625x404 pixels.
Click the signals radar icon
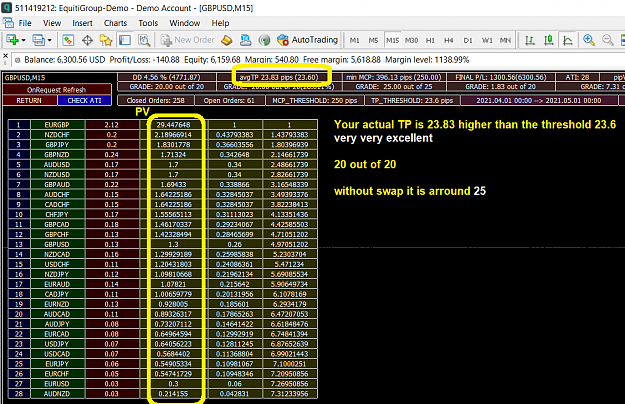264,40
